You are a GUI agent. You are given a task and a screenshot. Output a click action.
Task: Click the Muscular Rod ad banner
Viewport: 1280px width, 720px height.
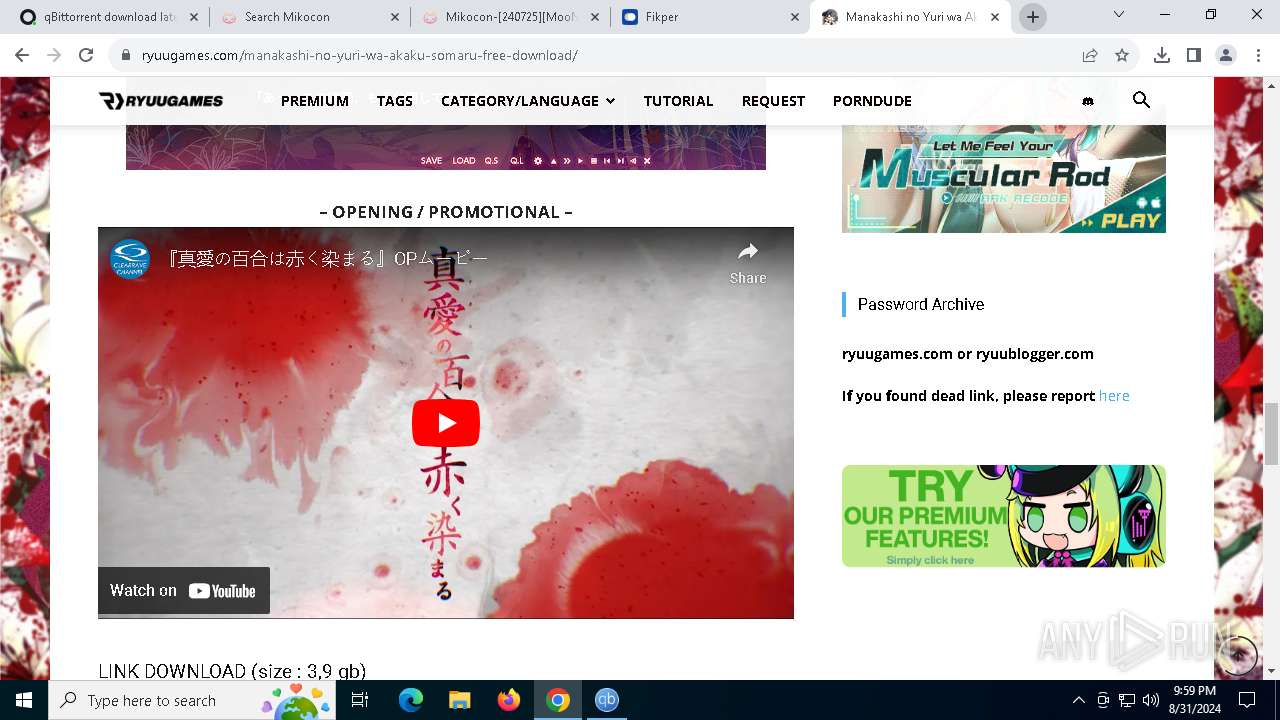(1003, 178)
